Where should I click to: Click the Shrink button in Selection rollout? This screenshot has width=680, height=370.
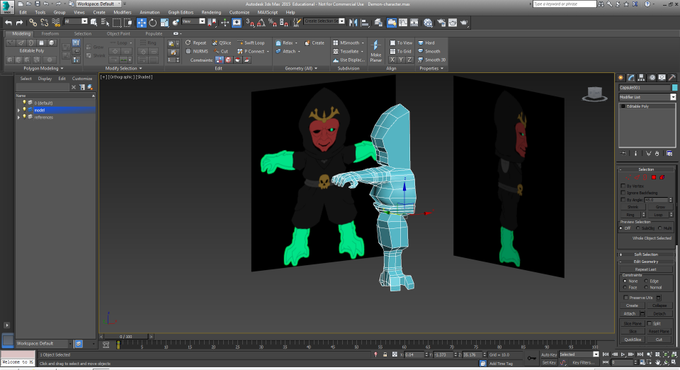(632, 207)
